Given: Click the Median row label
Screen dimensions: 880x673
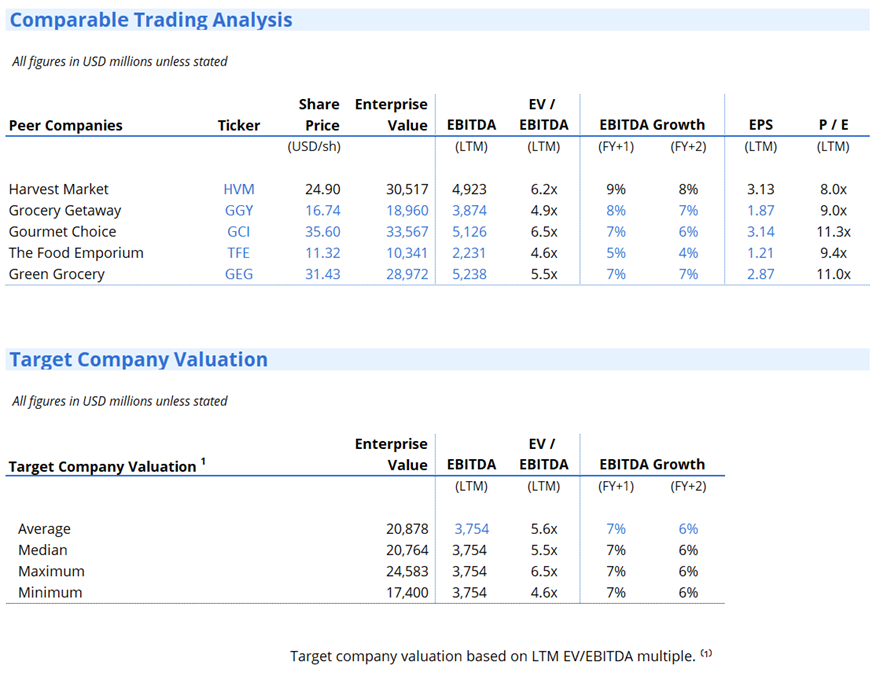Looking at the screenshot, I should [43, 550].
